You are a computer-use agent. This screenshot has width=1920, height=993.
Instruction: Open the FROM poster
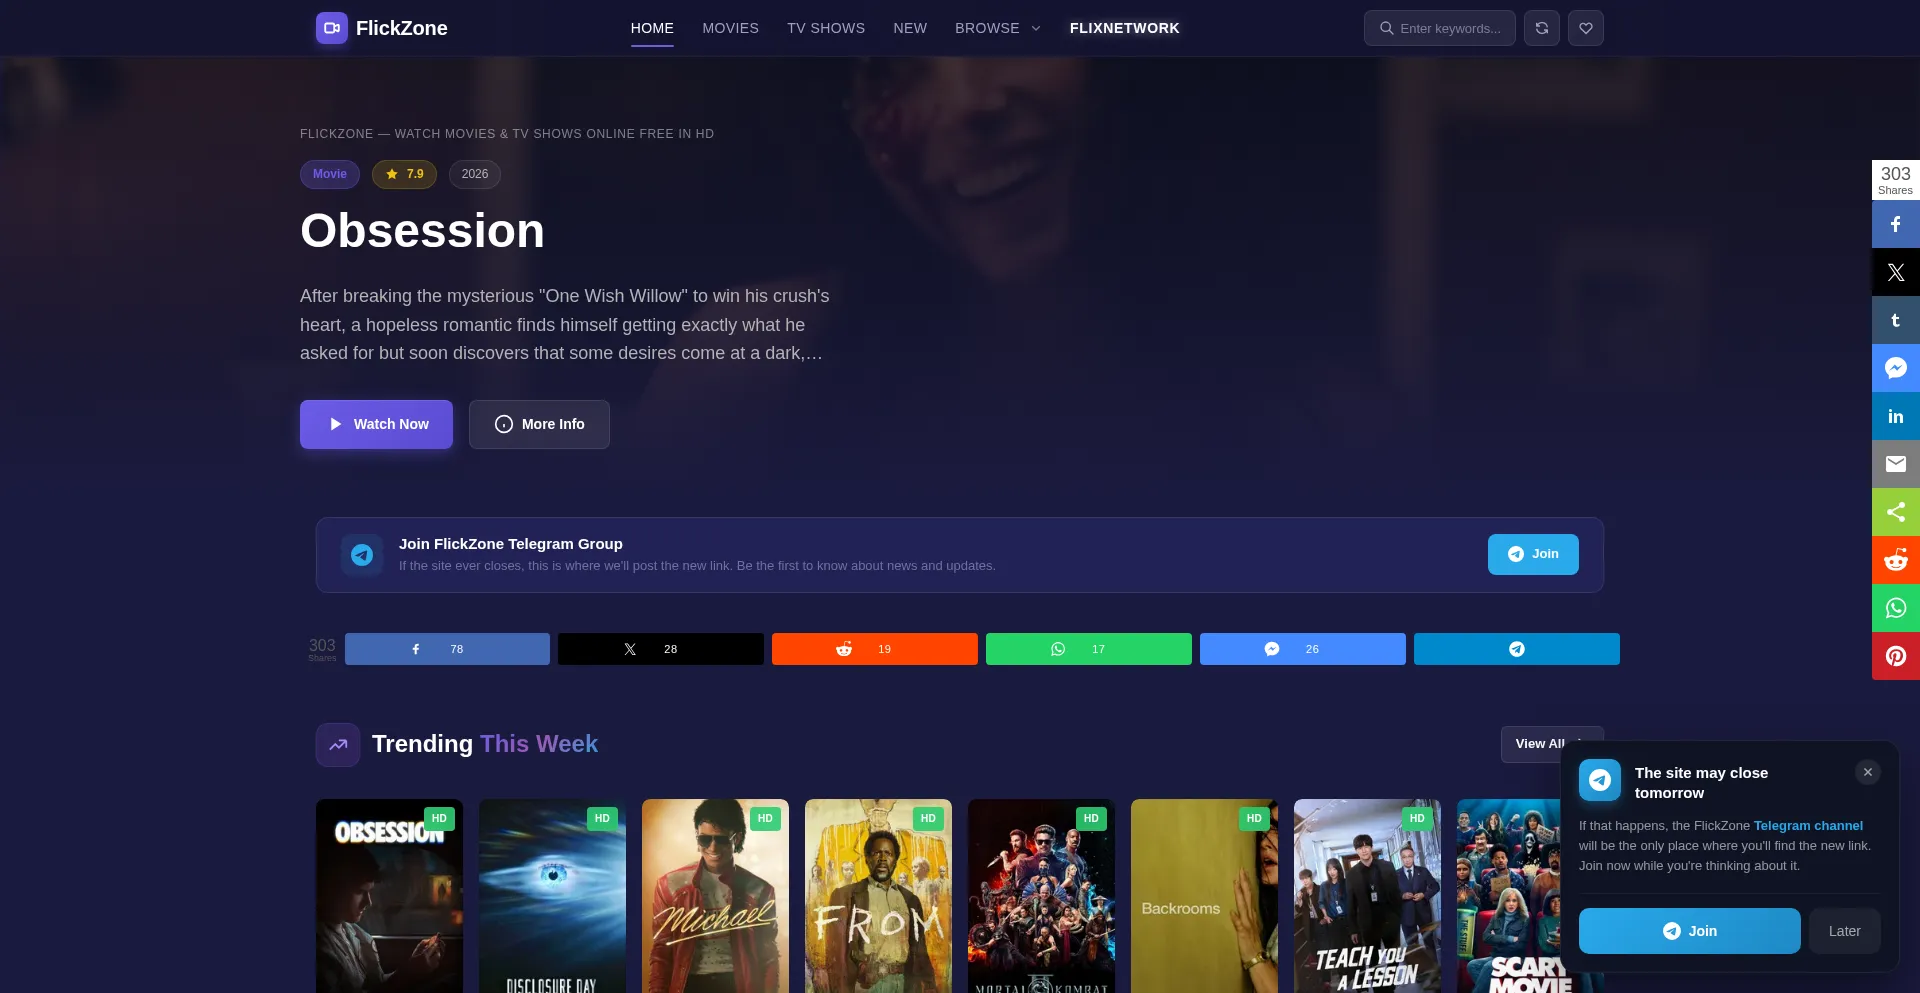click(878, 896)
